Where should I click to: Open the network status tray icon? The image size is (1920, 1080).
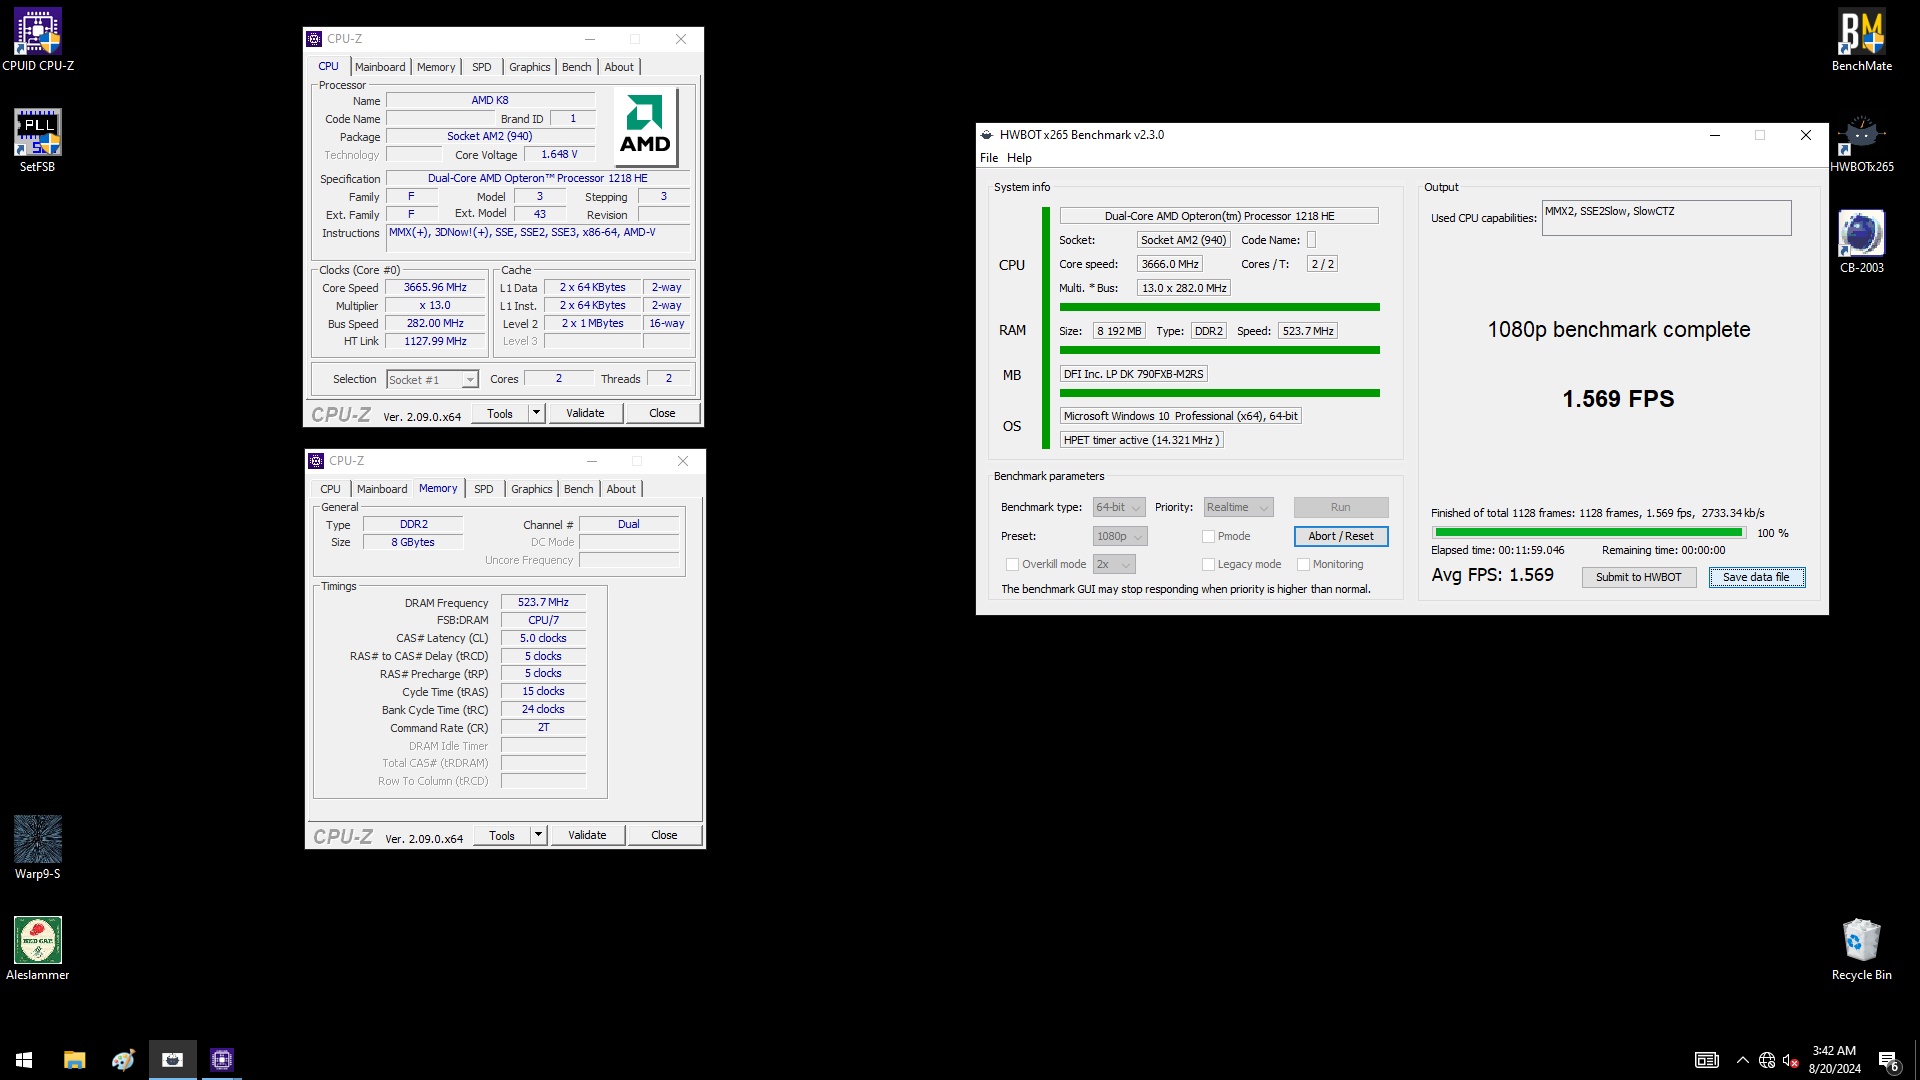click(1767, 1060)
